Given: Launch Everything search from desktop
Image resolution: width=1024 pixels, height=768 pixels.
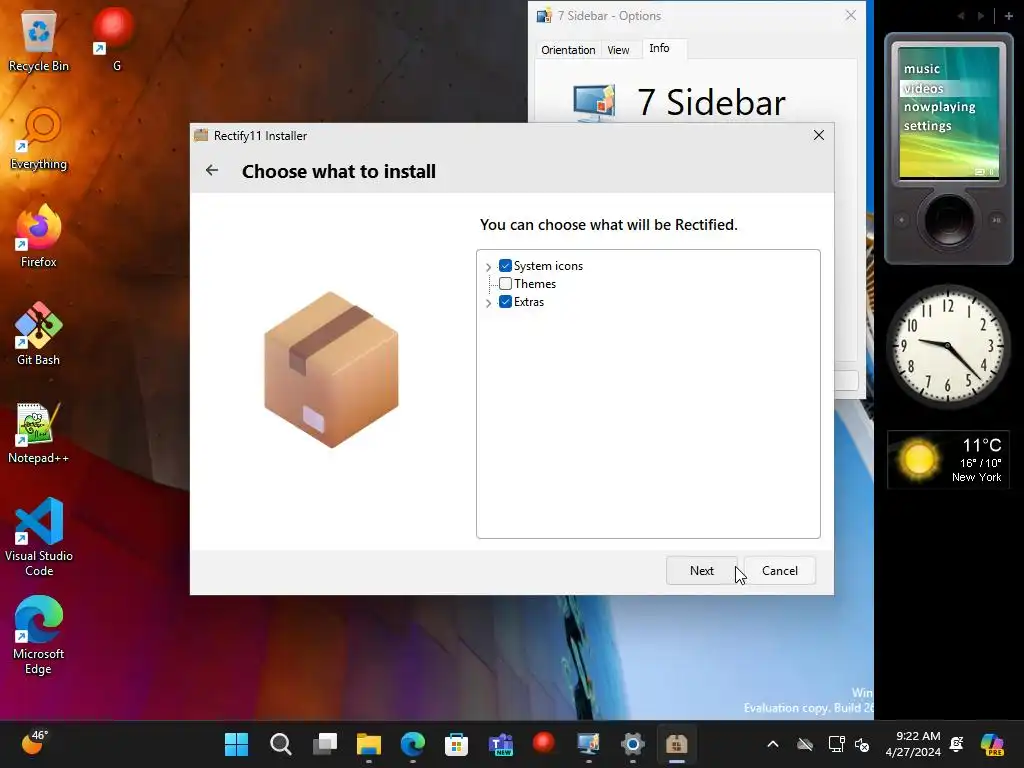Looking at the screenshot, I should click(x=39, y=139).
